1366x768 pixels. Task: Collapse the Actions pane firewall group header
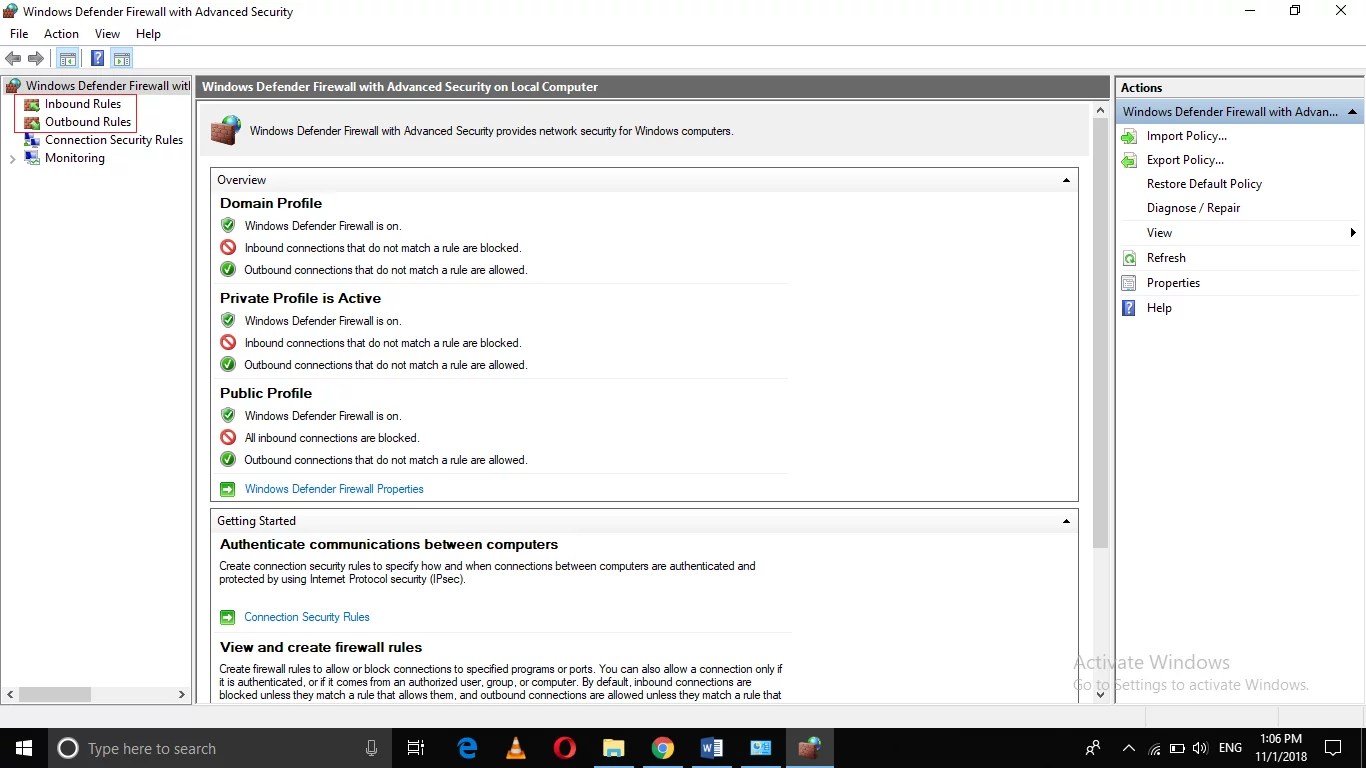tap(1352, 112)
